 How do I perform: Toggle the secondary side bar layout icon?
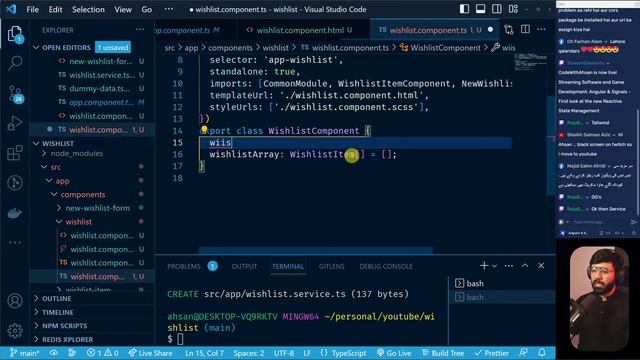pyautogui.click(x=497, y=9)
